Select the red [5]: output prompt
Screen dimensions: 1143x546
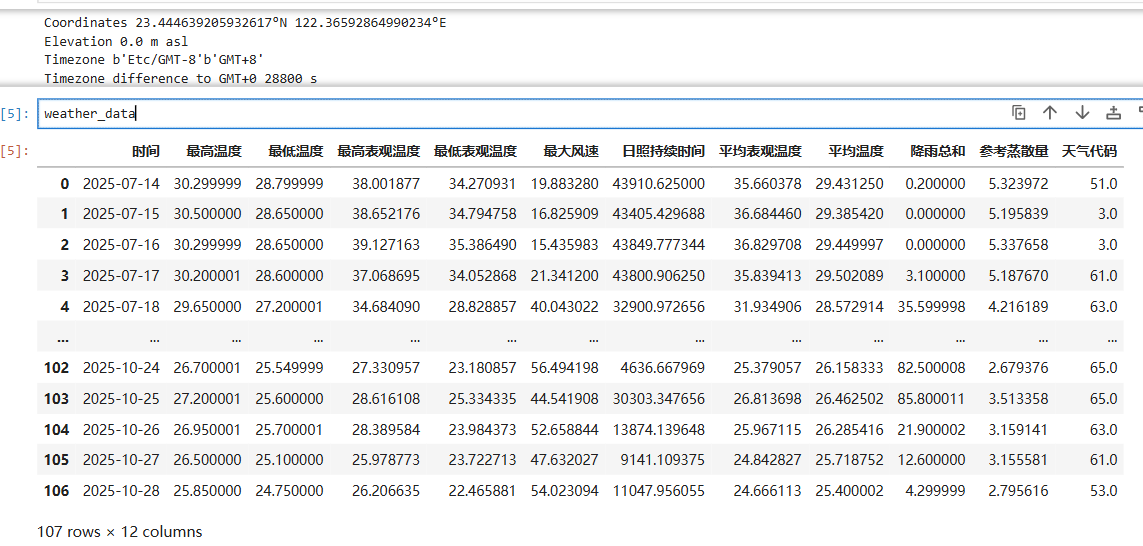coord(15,151)
